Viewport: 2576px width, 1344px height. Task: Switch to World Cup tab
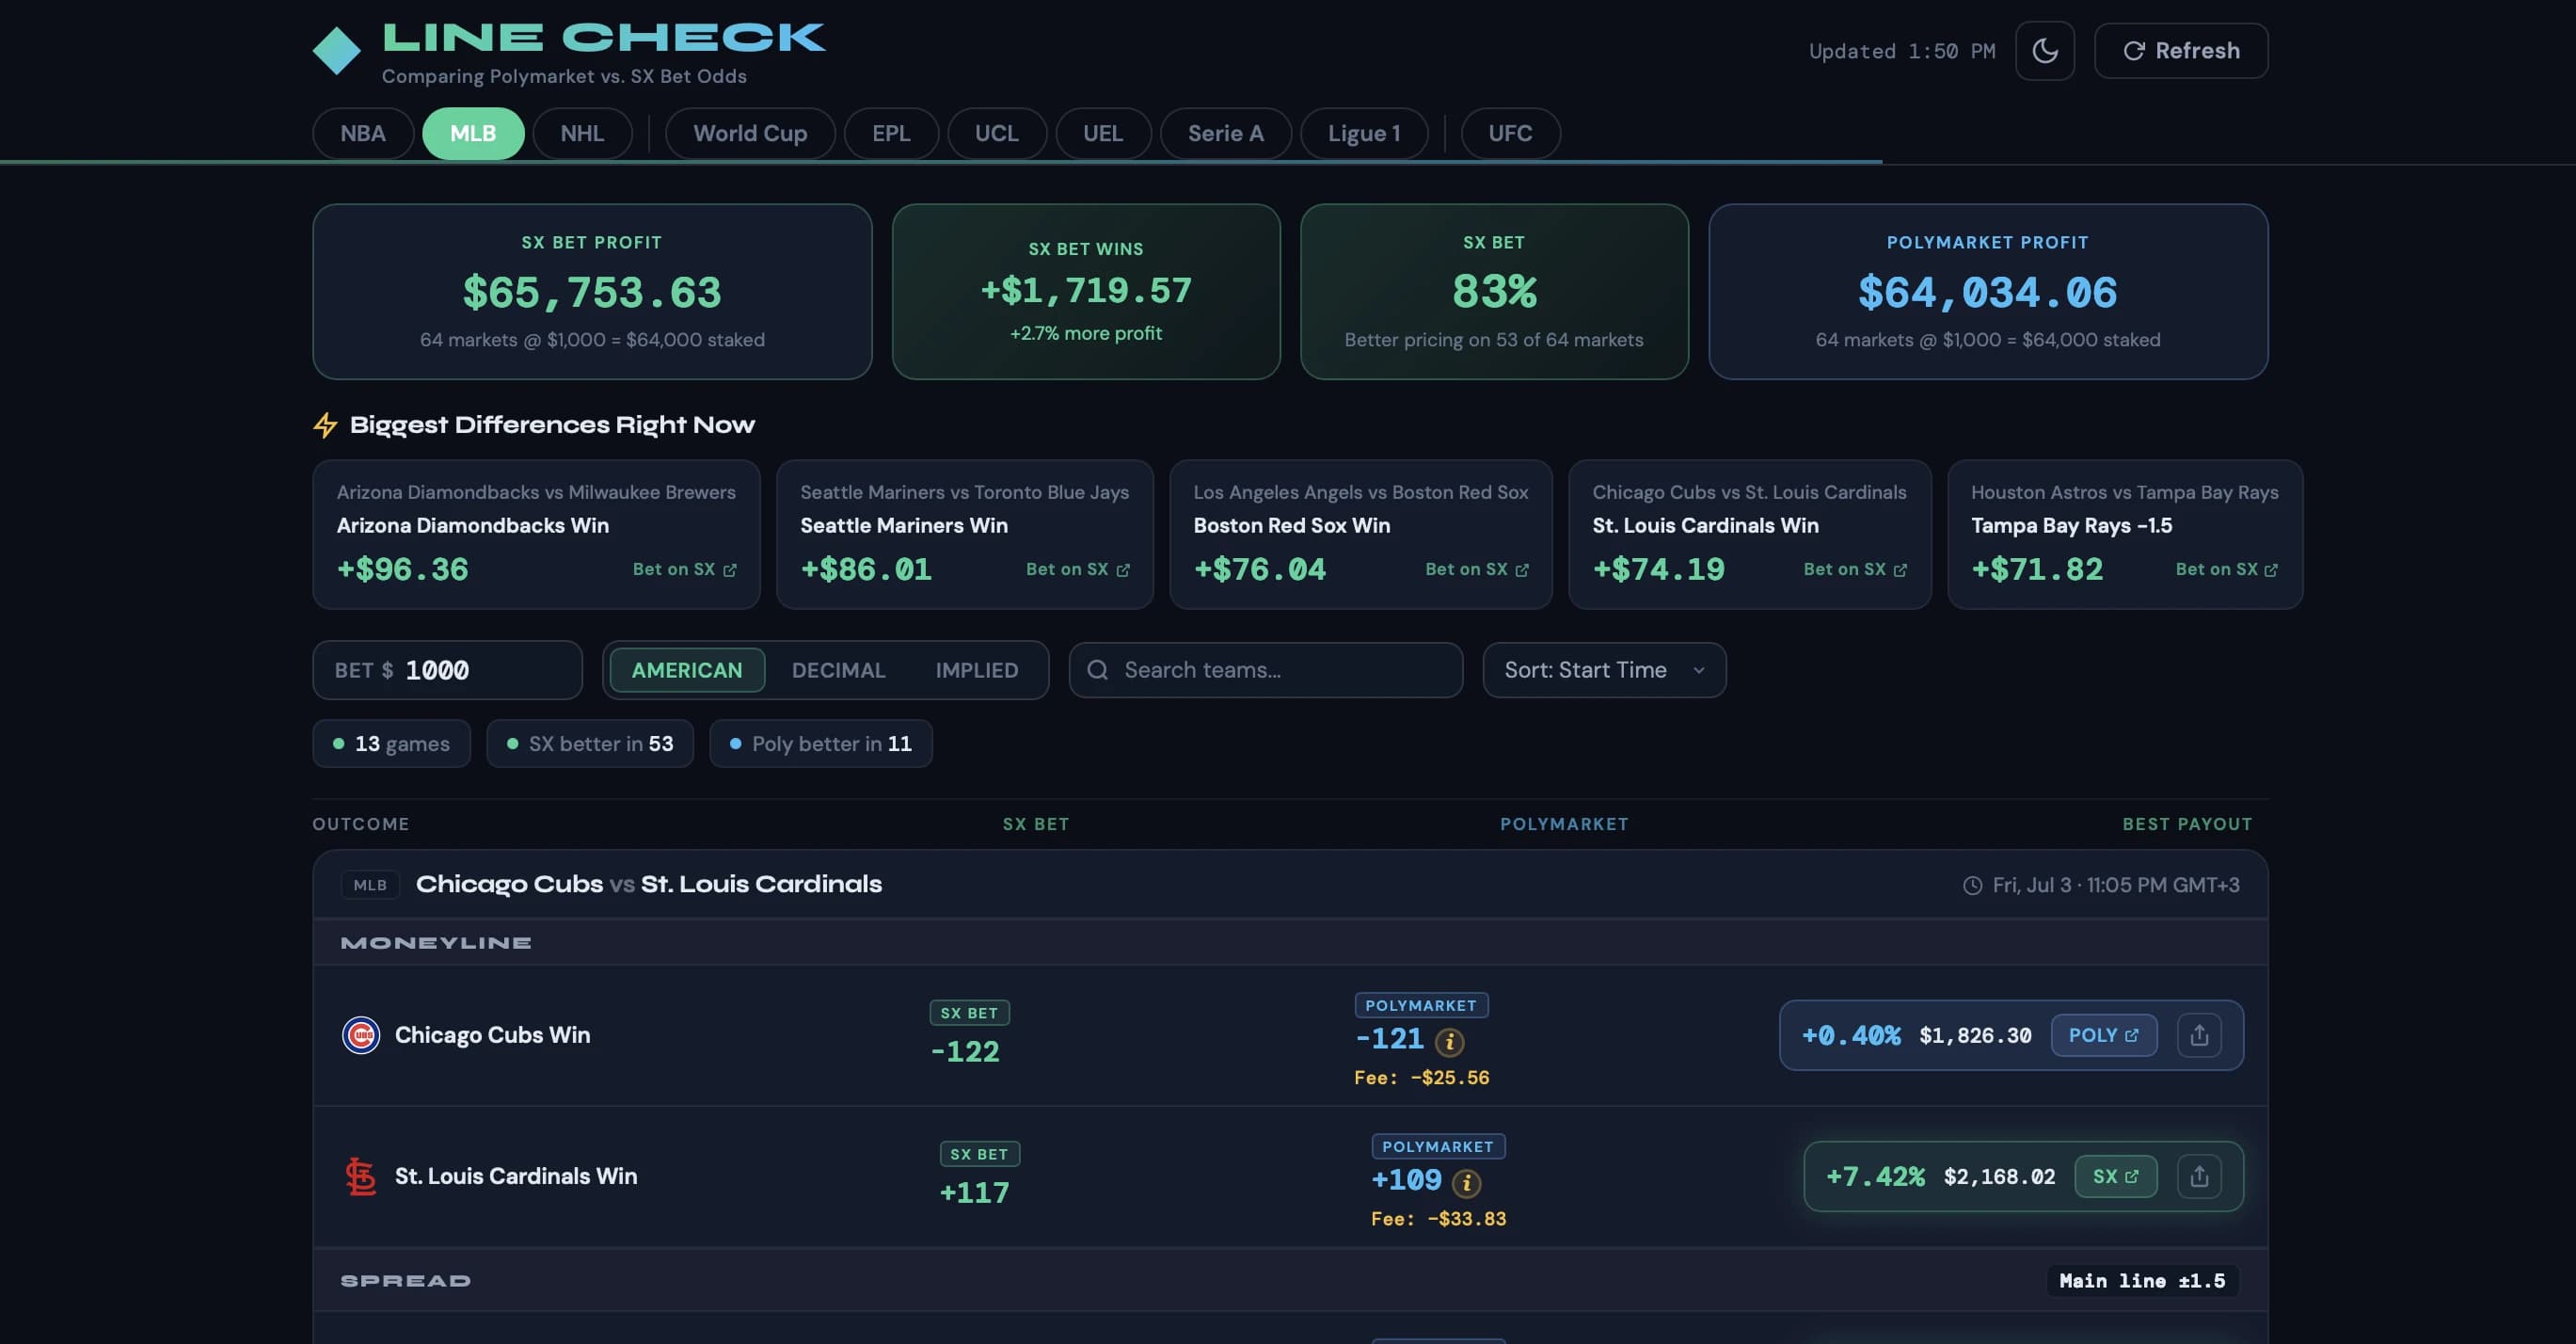(x=750, y=133)
